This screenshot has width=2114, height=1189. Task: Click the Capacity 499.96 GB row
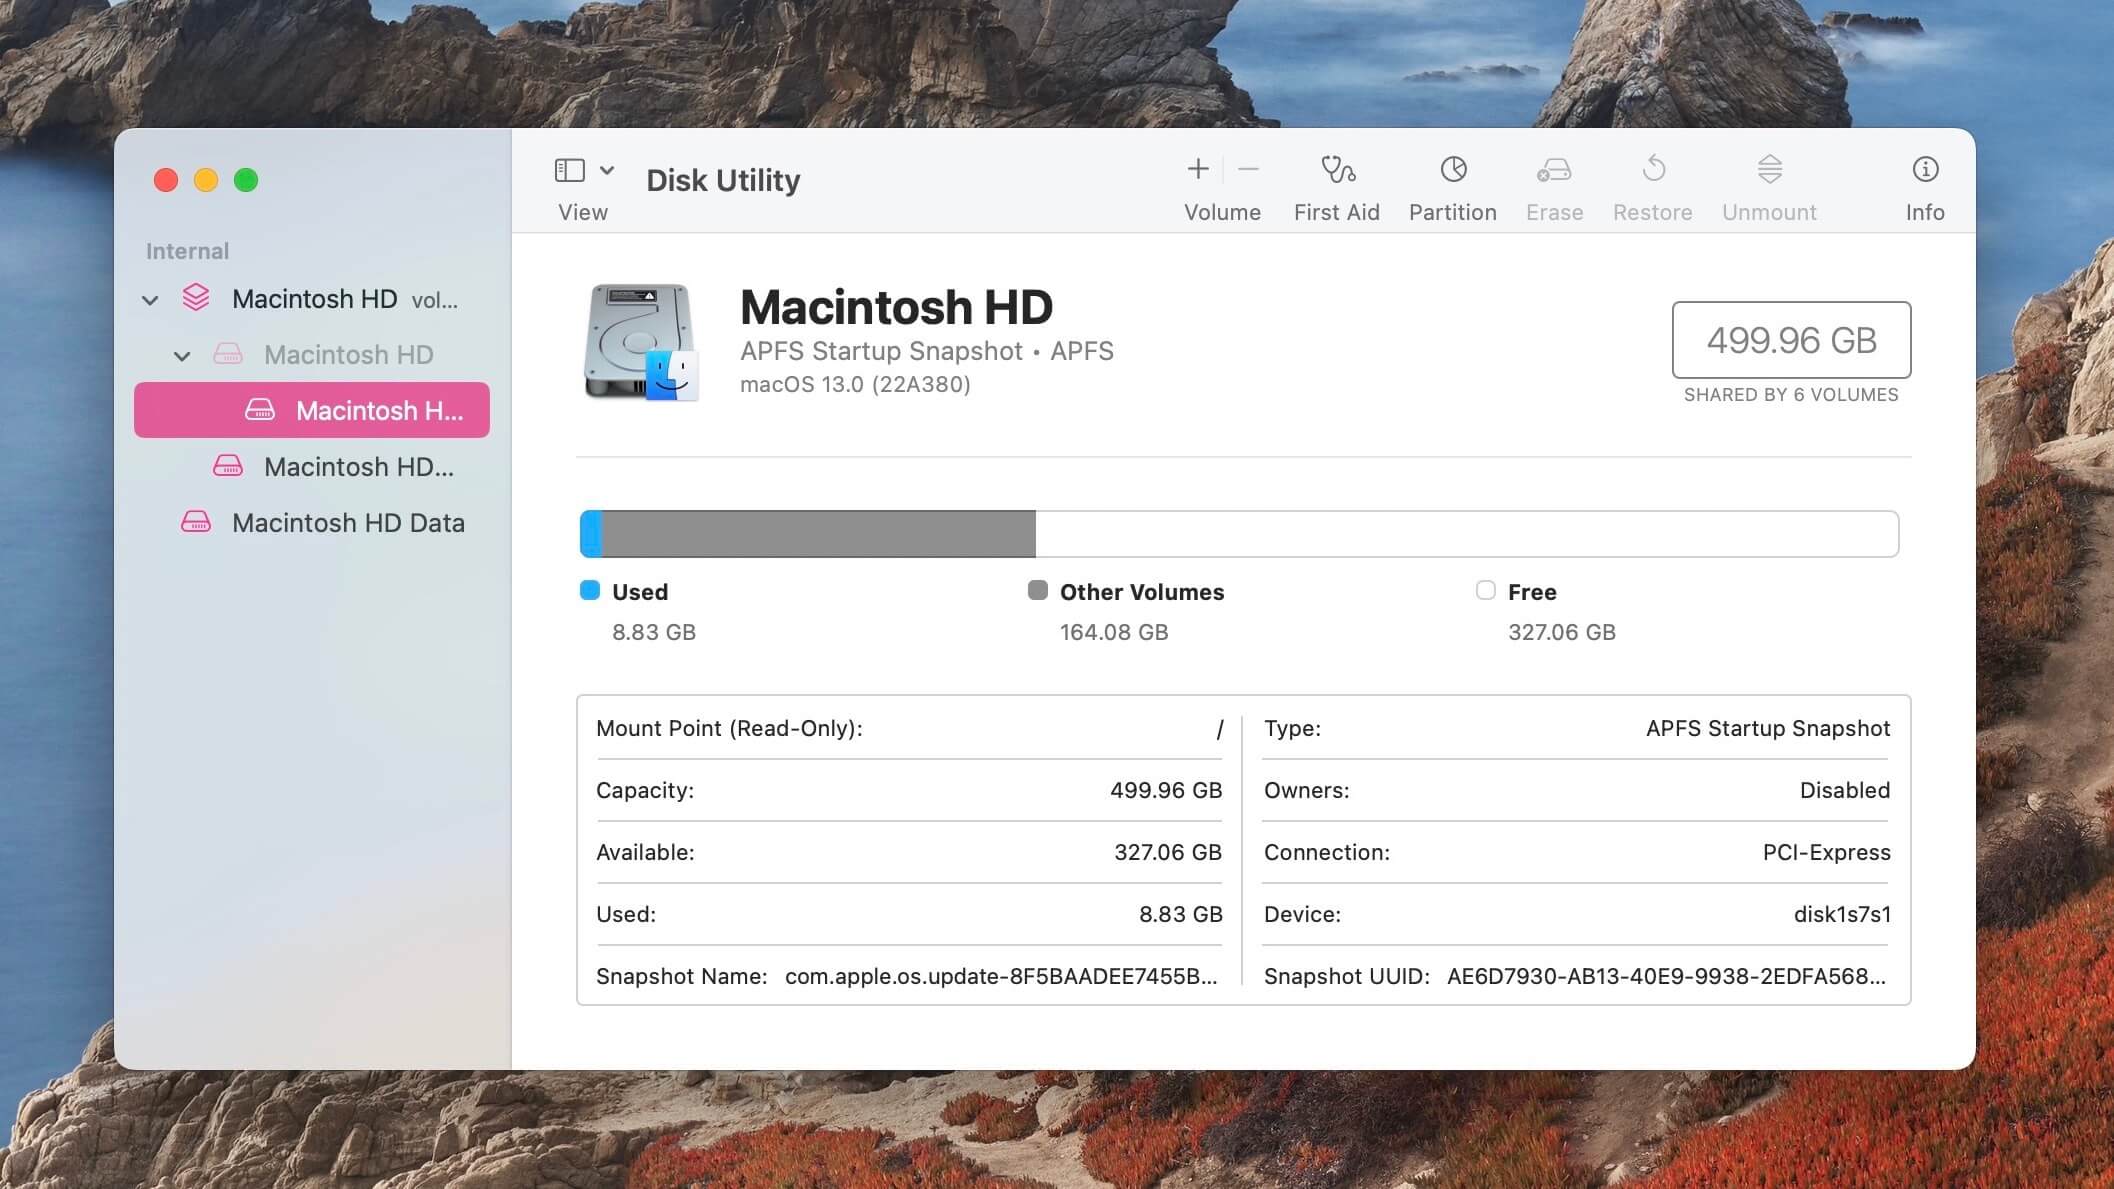(909, 790)
